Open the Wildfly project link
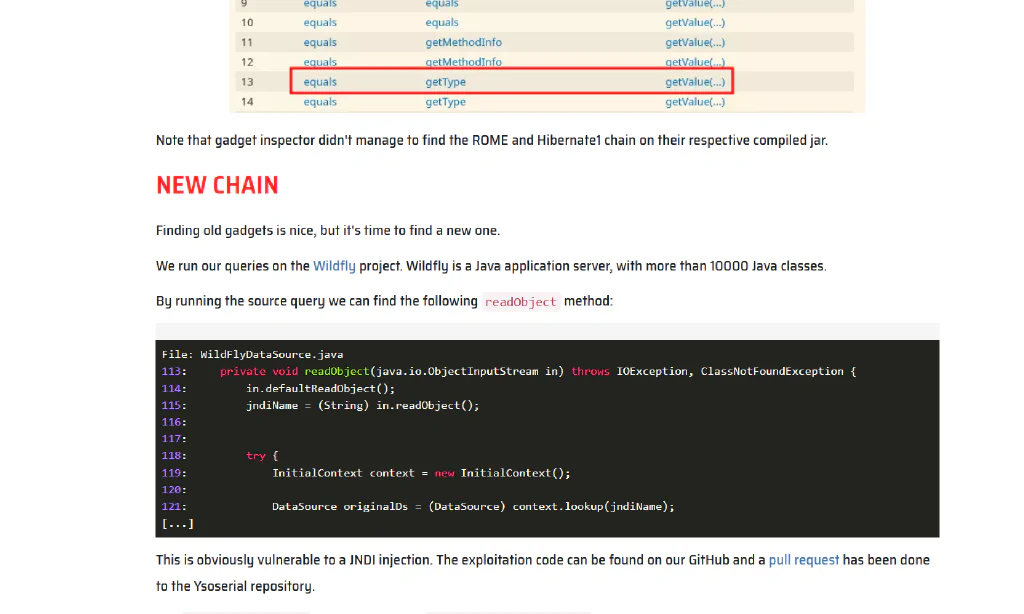 click(x=334, y=266)
